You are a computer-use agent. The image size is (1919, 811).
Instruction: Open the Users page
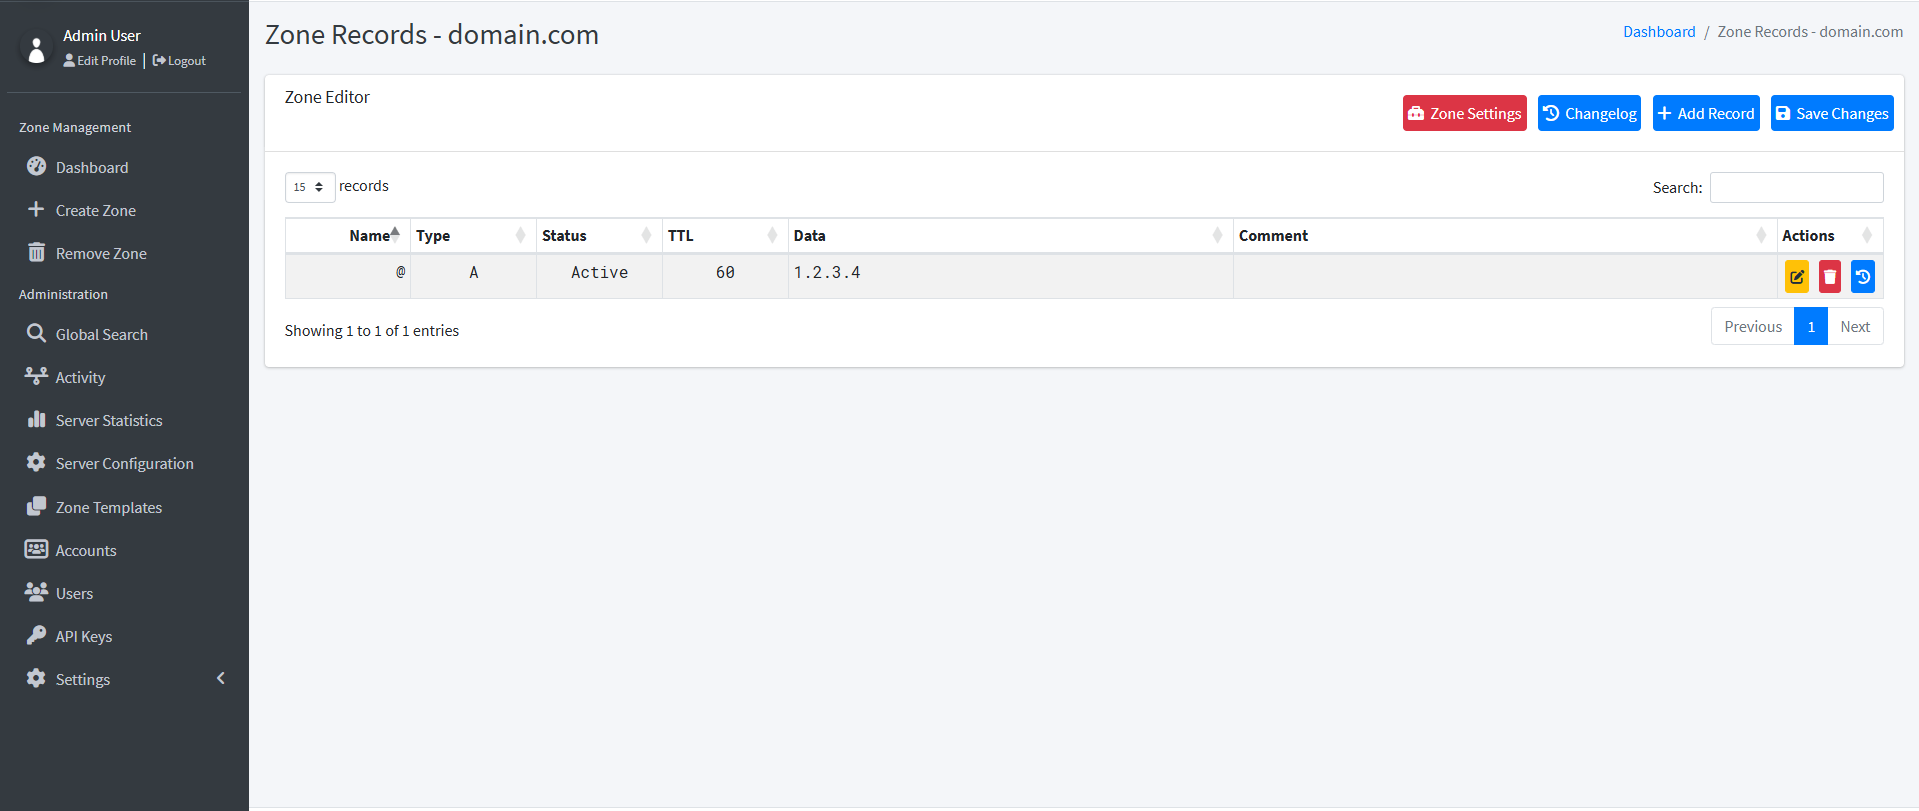[74, 594]
